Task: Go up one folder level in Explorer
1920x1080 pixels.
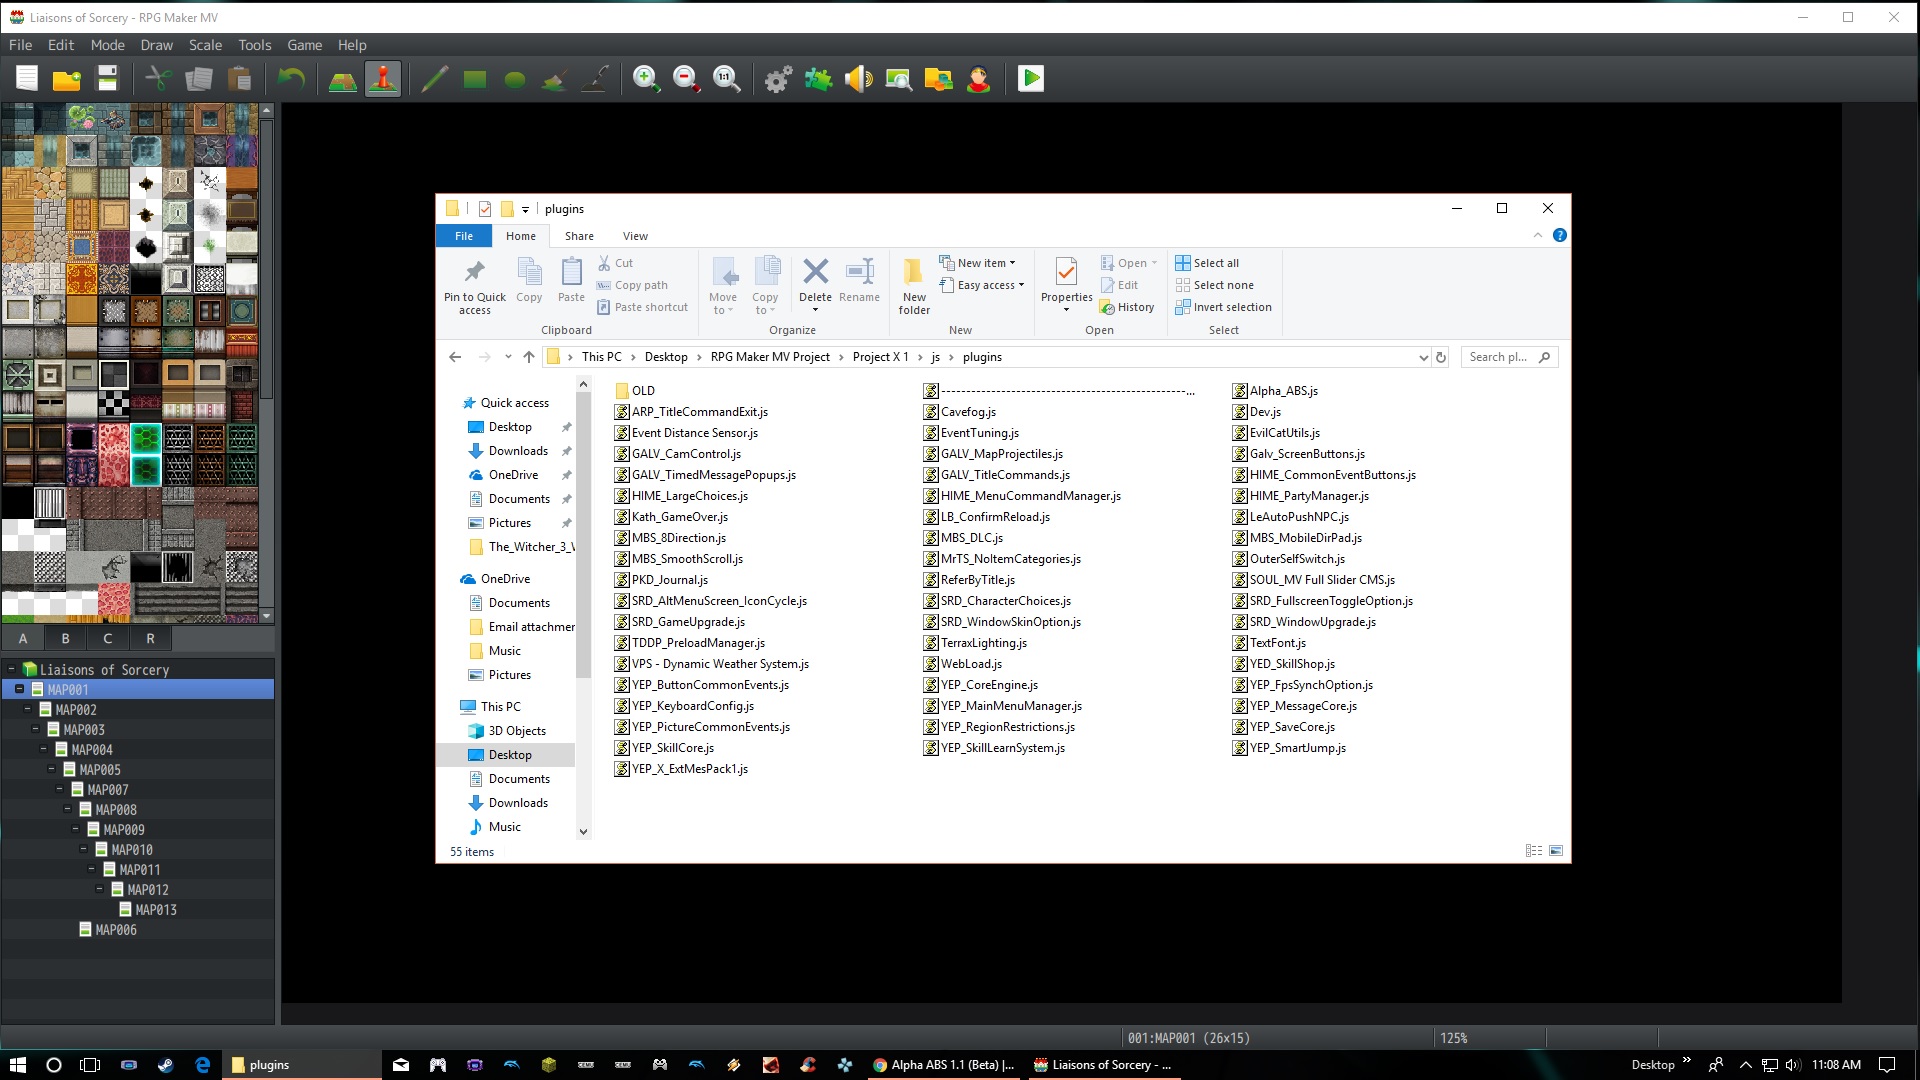Action: point(529,357)
